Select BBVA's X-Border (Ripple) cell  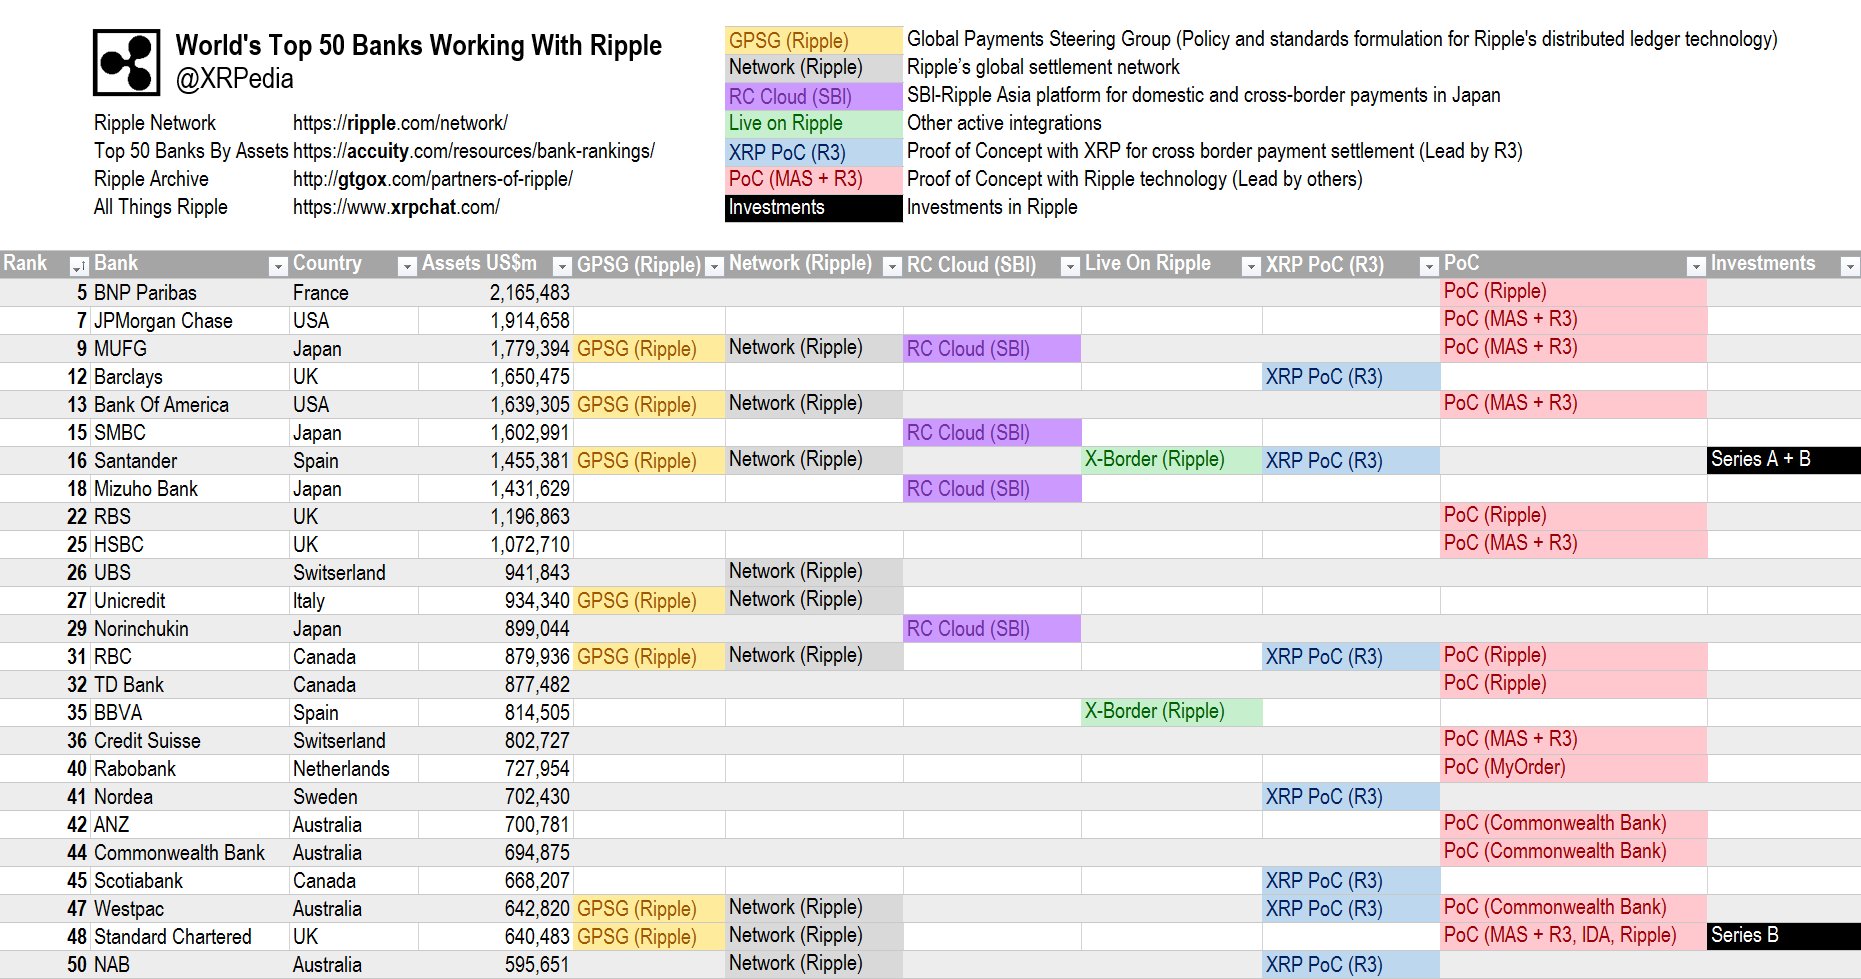[x=1171, y=712]
